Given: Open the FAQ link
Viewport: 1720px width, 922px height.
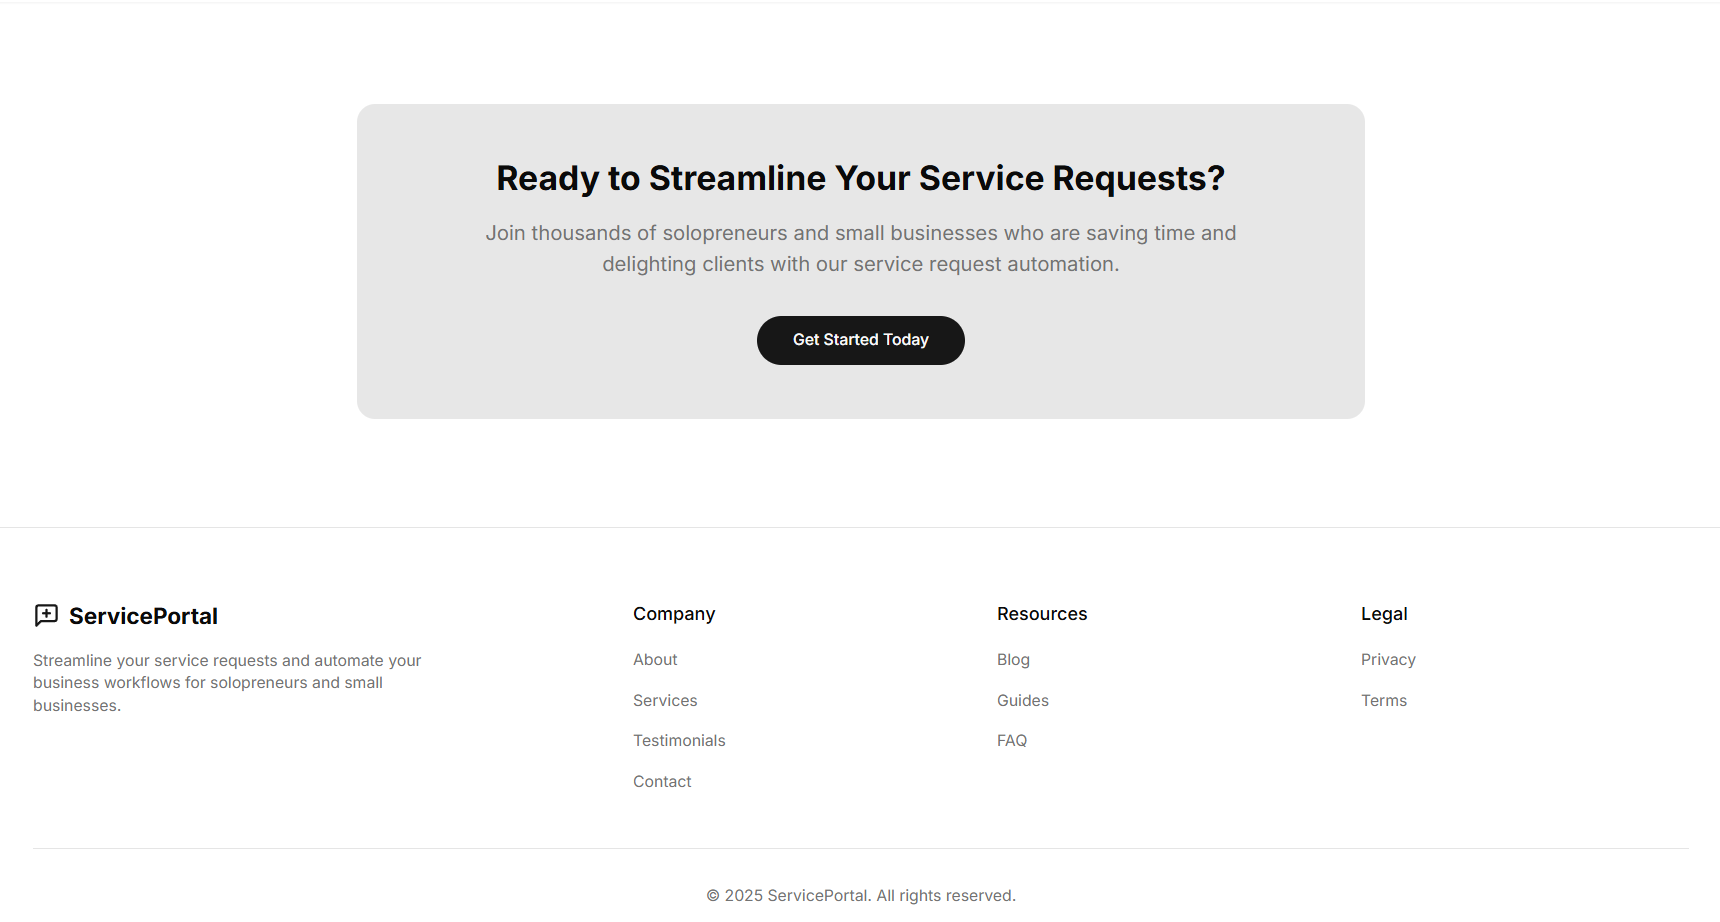Looking at the screenshot, I should coord(1012,740).
